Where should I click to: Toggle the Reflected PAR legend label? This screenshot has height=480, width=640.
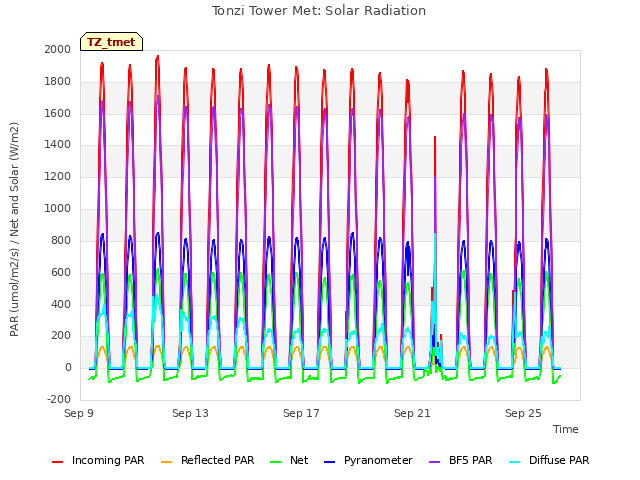point(218,460)
